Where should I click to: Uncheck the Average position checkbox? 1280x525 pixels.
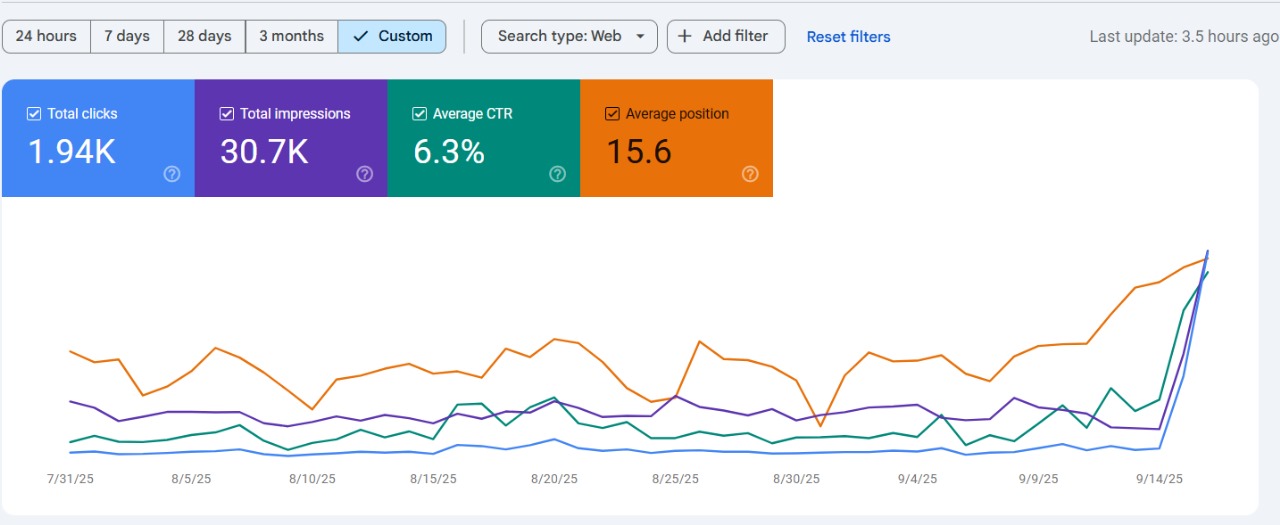pyautogui.click(x=612, y=114)
